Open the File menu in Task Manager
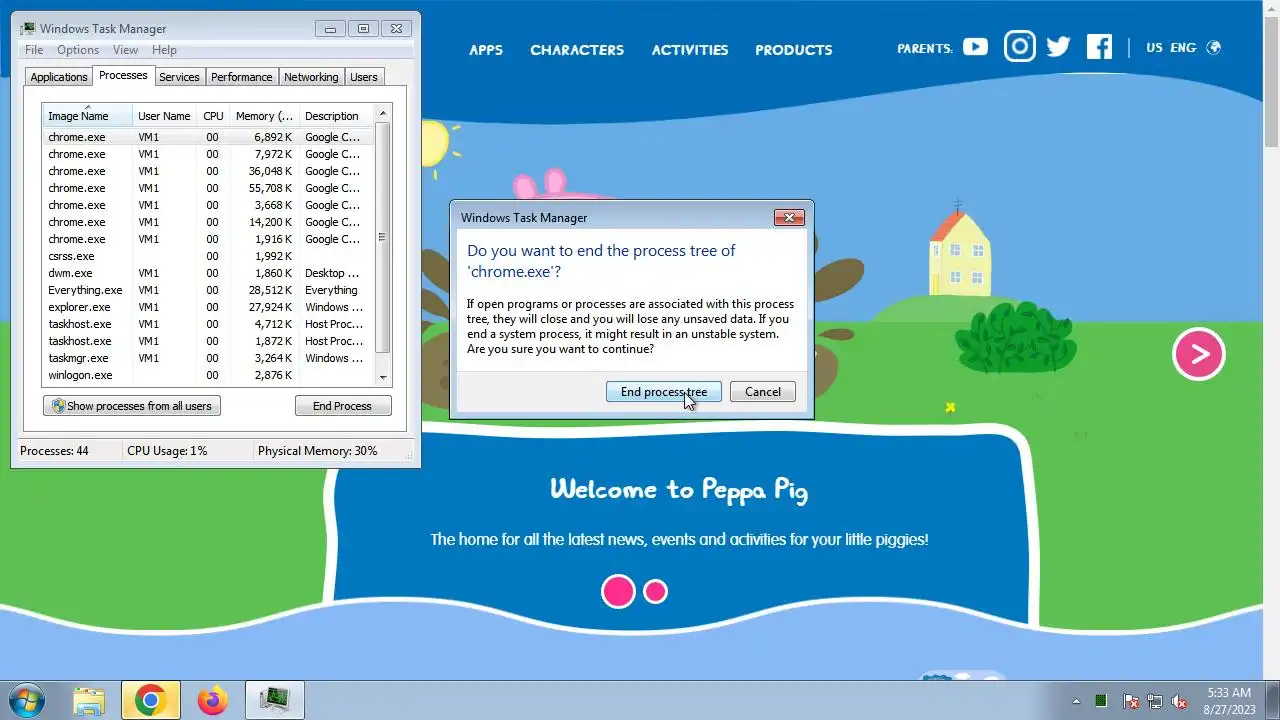1280x720 pixels. 33,50
